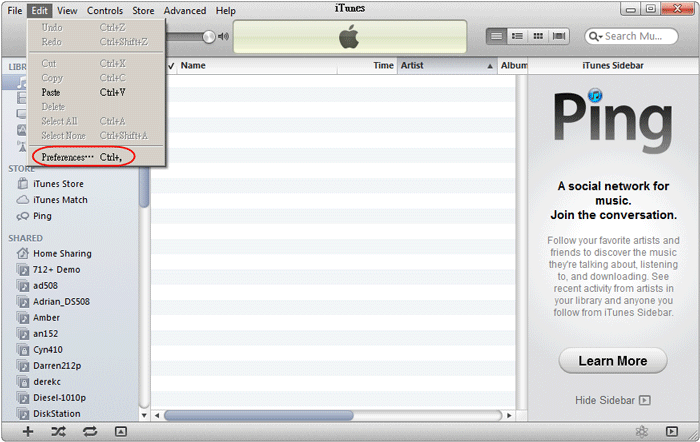Image resolution: width=700 pixels, height=442 pixels.
Task: Click the Amber shared library icon
Action: [22, 318]
